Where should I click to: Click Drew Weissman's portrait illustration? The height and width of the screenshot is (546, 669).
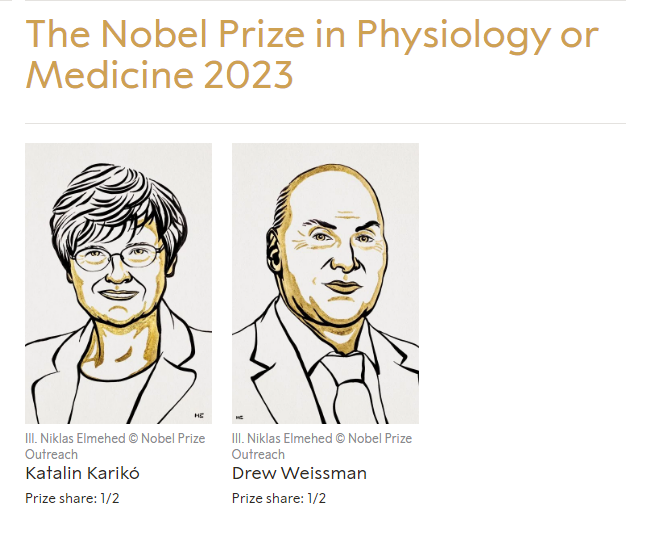click(325, 283)
